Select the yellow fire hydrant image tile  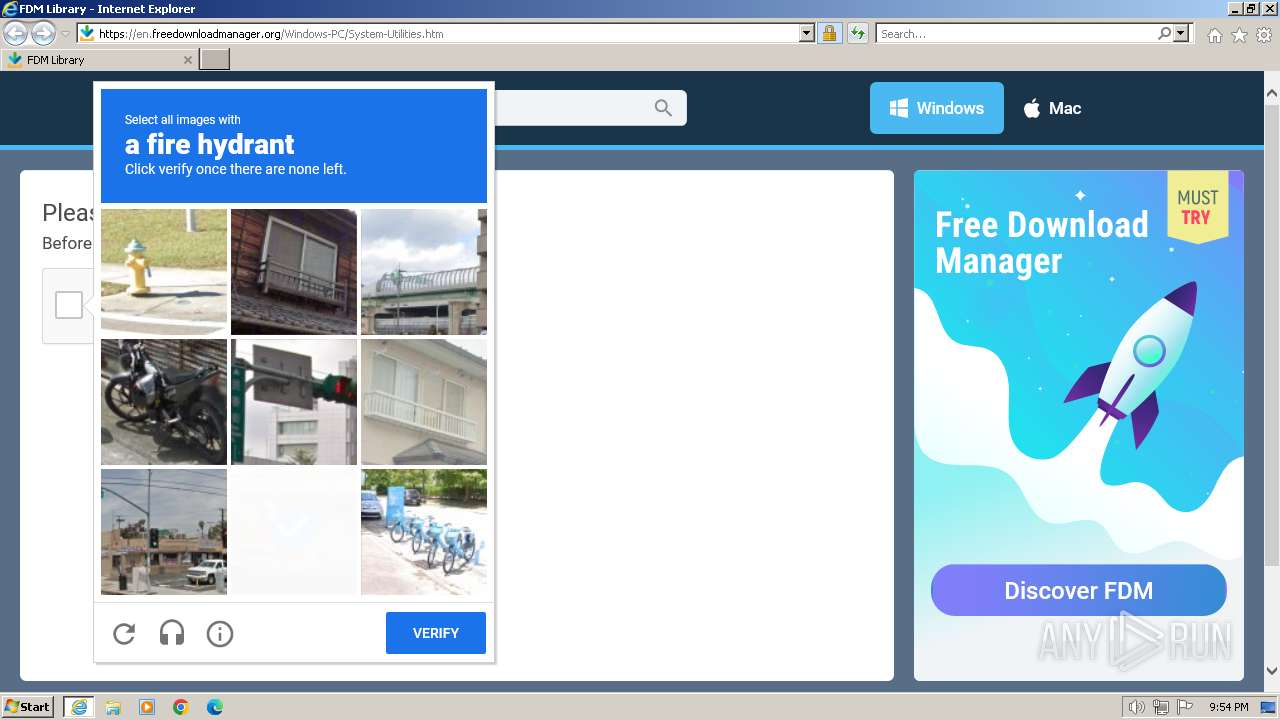tap(164, 271)
